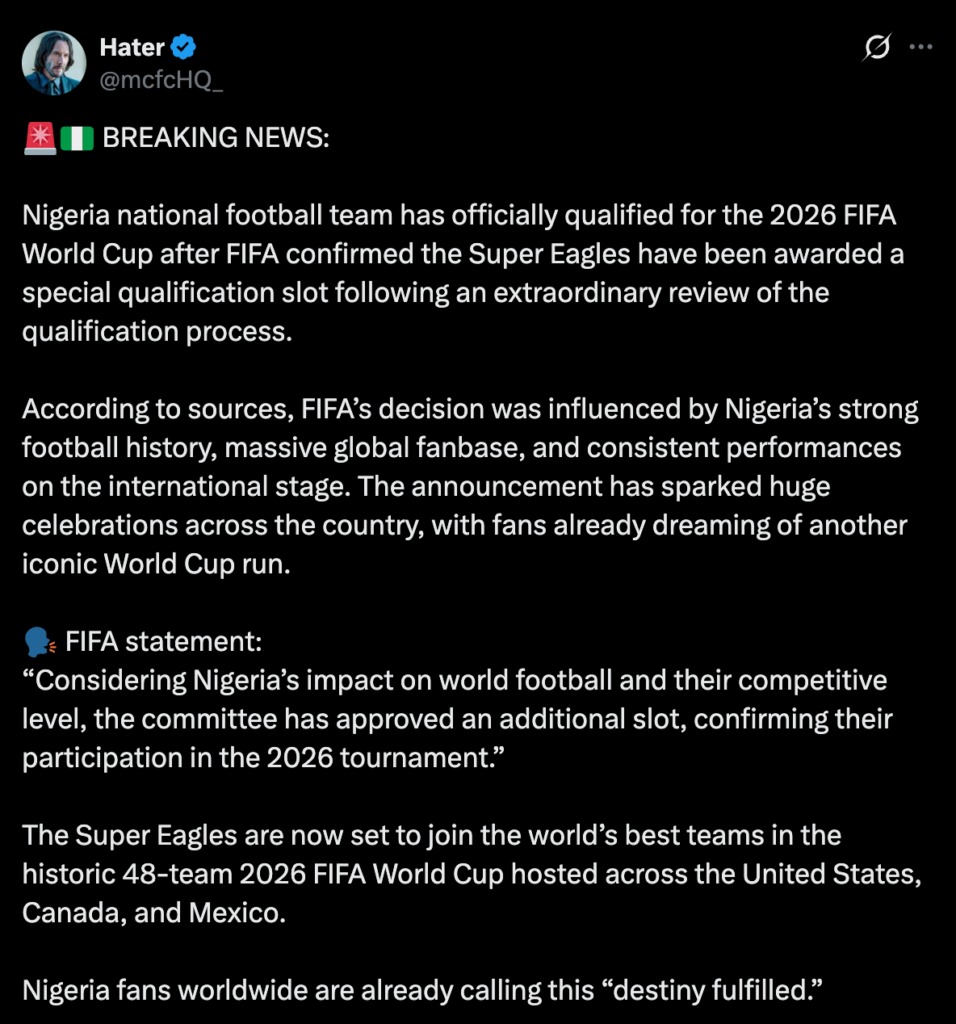The width and height of the screenshot is (956, 1024).
Task: Open the @mcfcHQ_ handle link
Action: pos(161,81)
